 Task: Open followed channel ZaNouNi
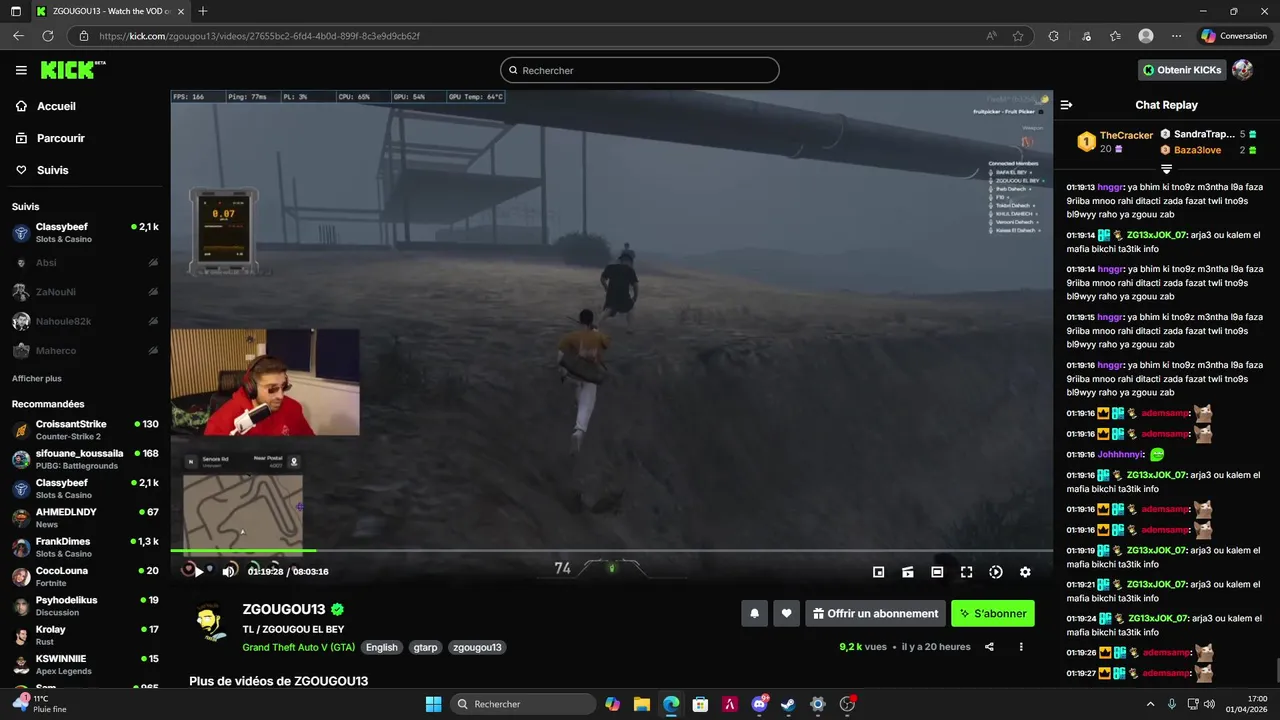(85, 292)
